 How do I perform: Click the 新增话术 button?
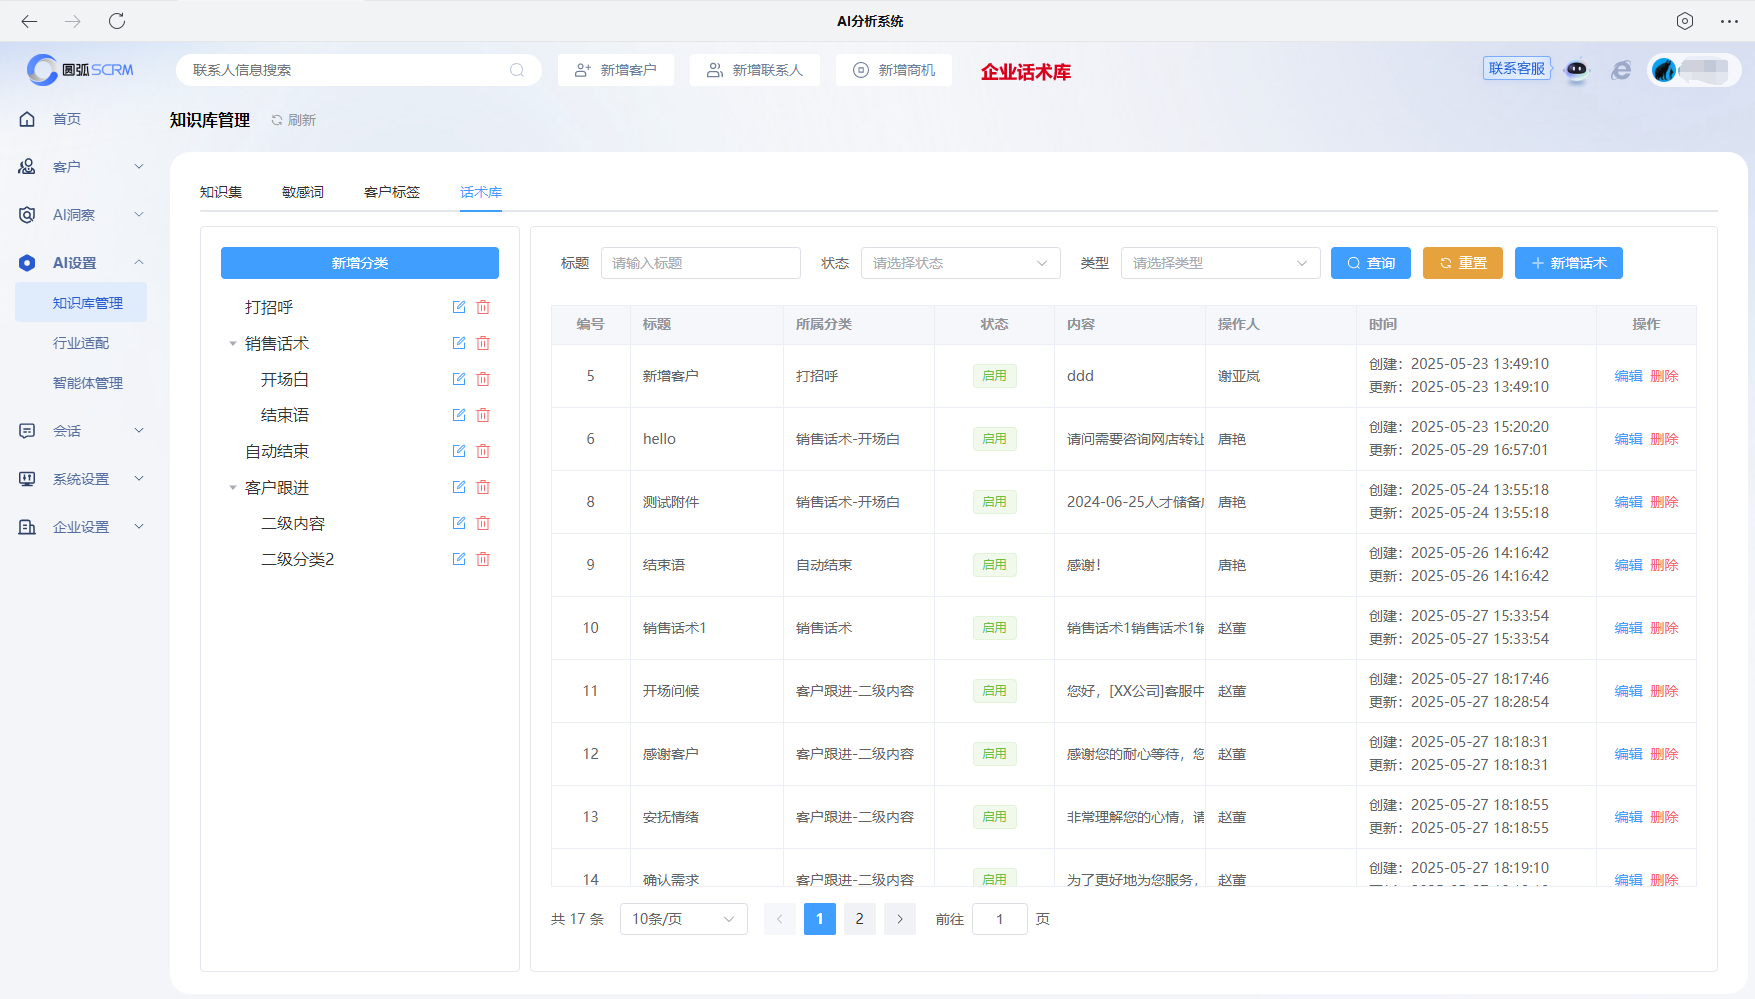point(1568,263)
